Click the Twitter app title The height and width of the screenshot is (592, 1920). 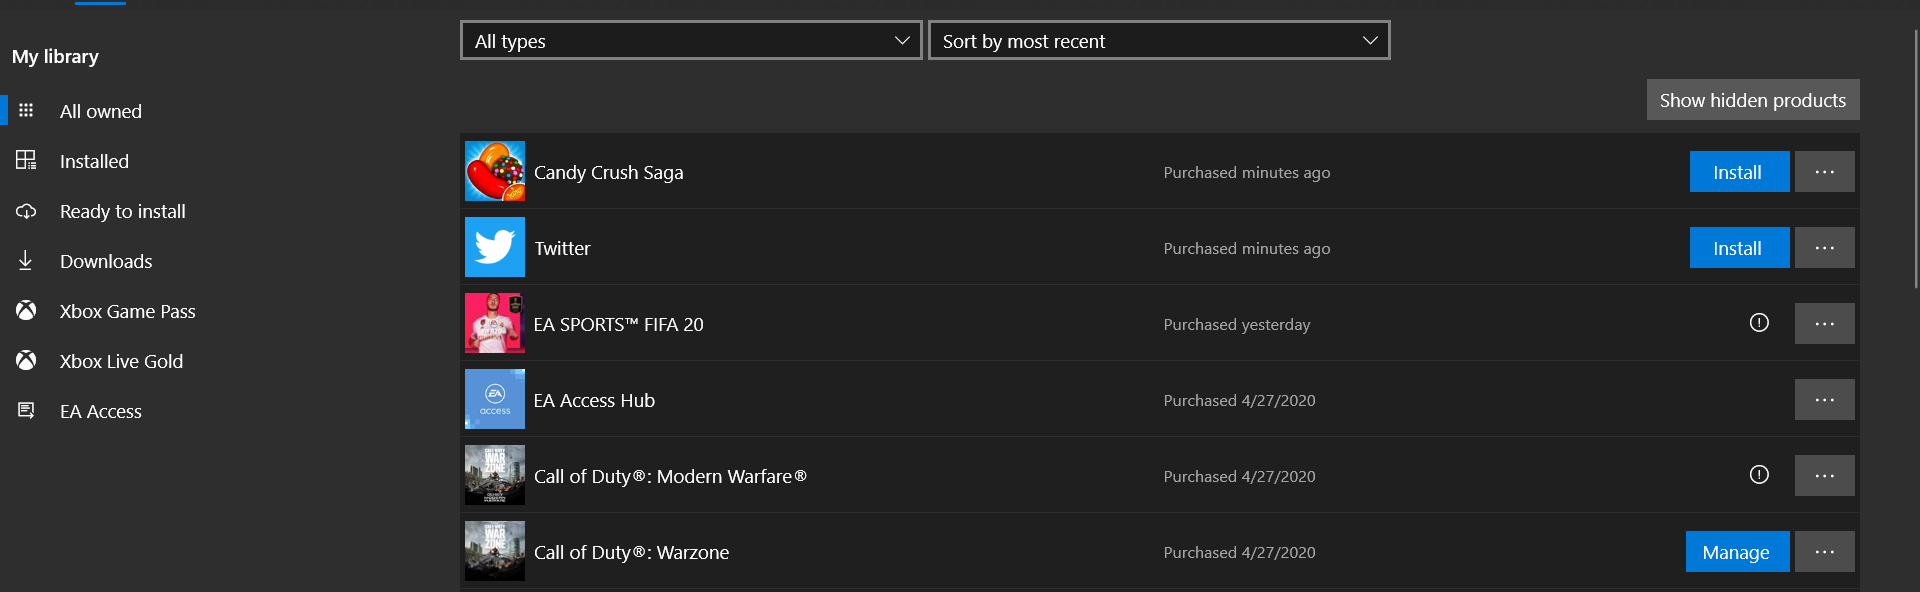[562, 248]
